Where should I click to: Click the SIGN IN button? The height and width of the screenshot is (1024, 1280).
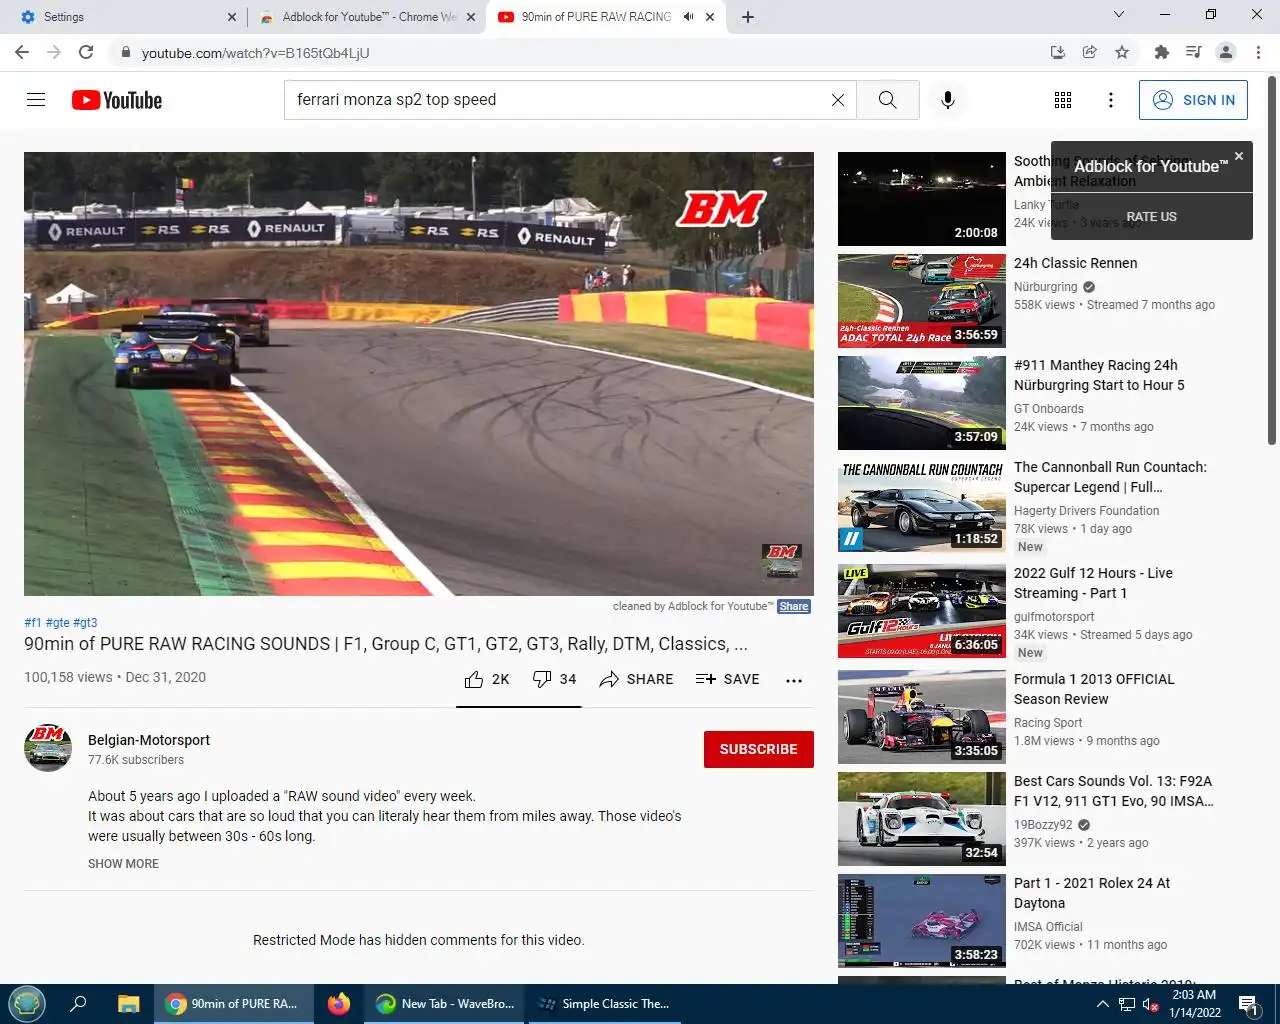[1193, 100]
